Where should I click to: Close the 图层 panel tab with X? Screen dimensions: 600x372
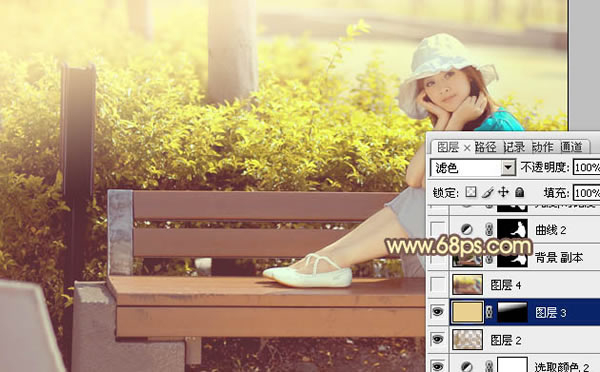(467, 148)
